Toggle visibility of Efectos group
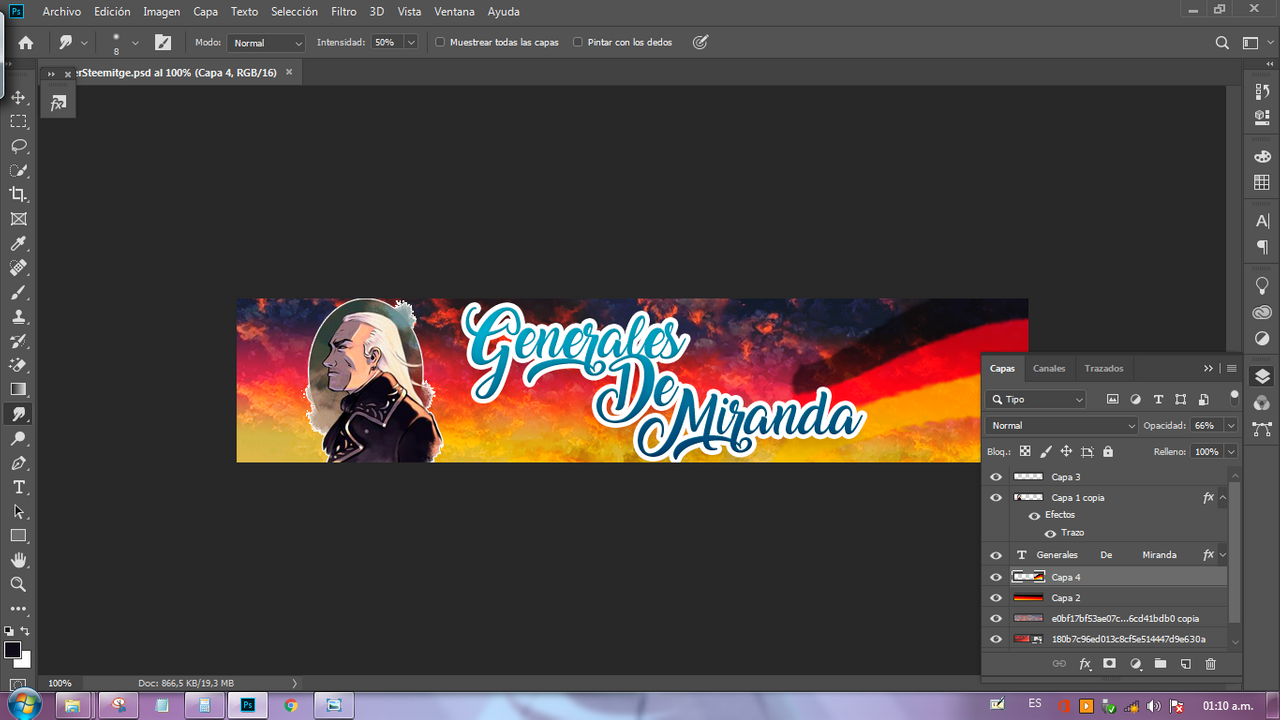Viewport: 1280px width, 720px height. click(x=1034, y=515)
